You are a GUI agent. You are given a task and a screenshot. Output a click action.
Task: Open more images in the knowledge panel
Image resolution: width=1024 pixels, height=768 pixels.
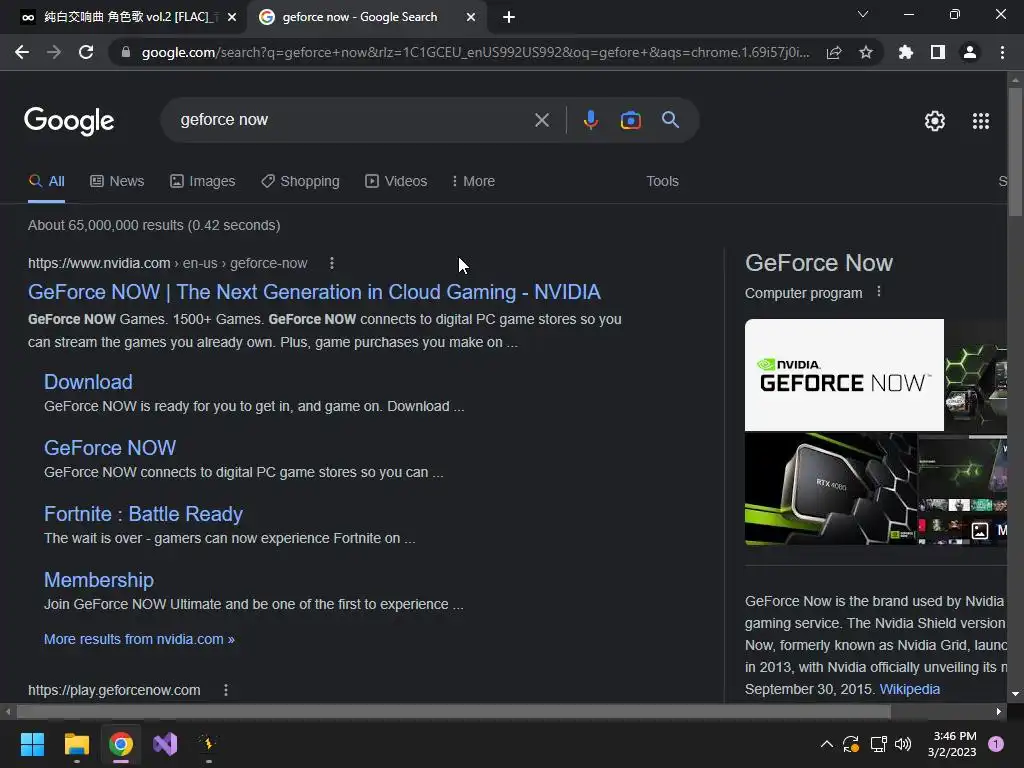pos(987,530)
